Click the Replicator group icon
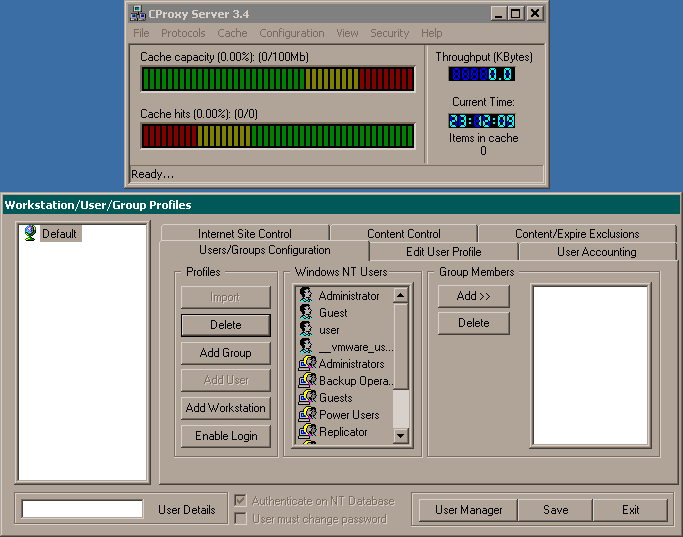 click(x=307, y=431)
